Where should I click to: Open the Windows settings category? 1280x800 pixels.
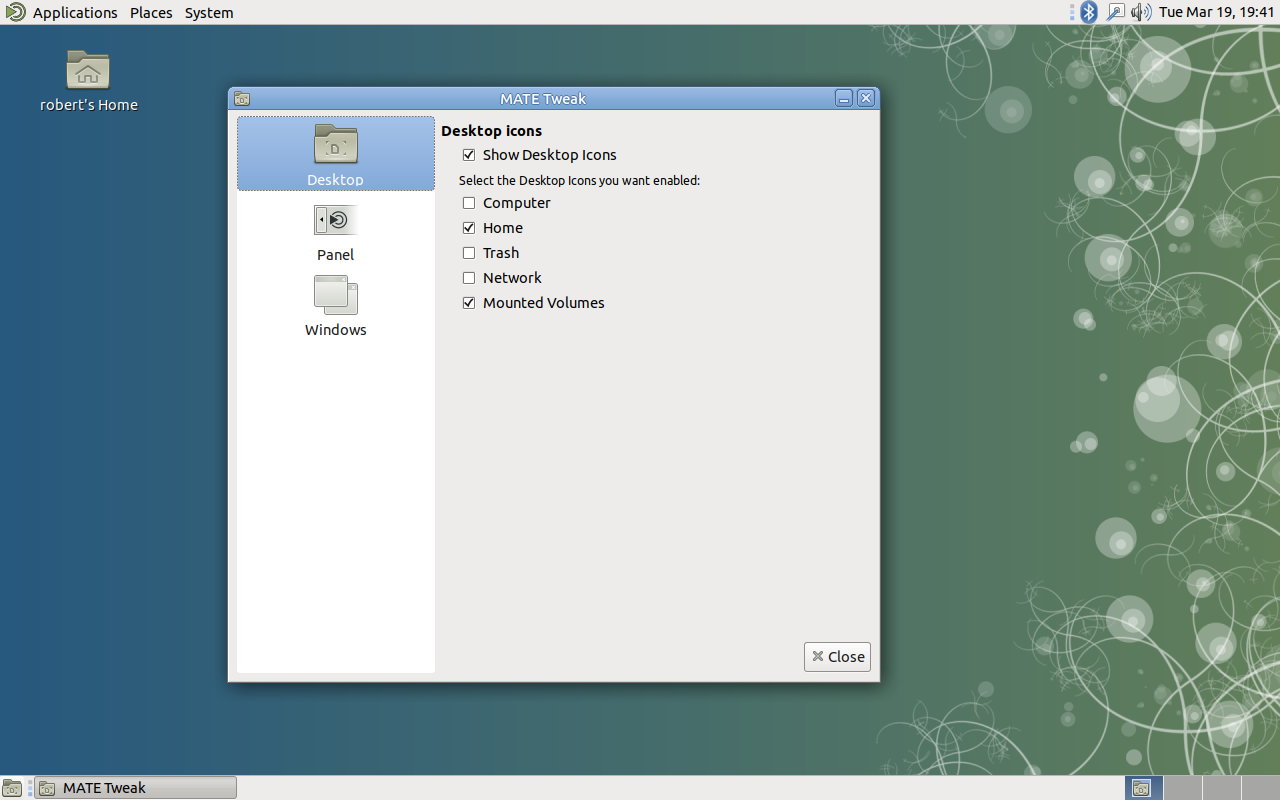(336, 307)
